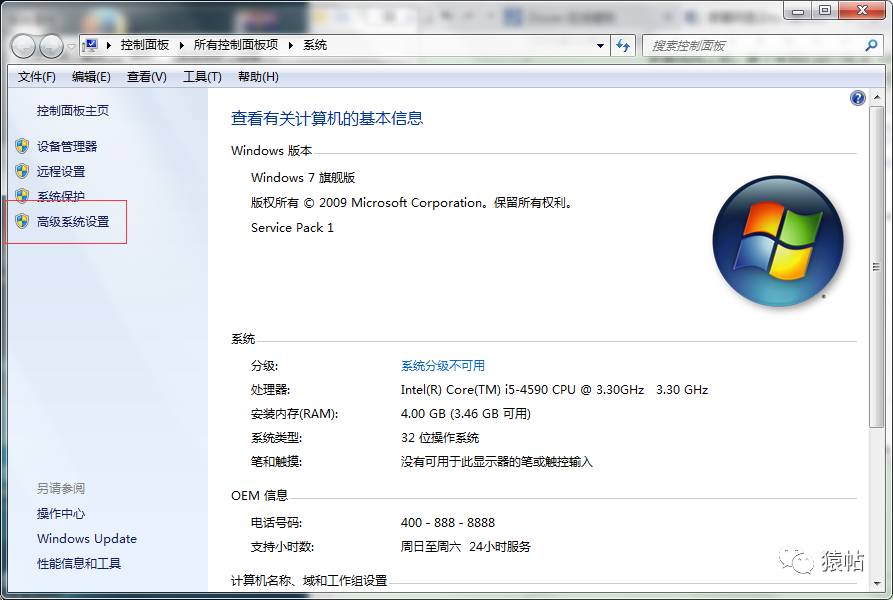The image size is (893, 600).
Task: Click the pen and touch value 没有可用于此显示器的笔或触控输入
Action: [x=497, y=462]
